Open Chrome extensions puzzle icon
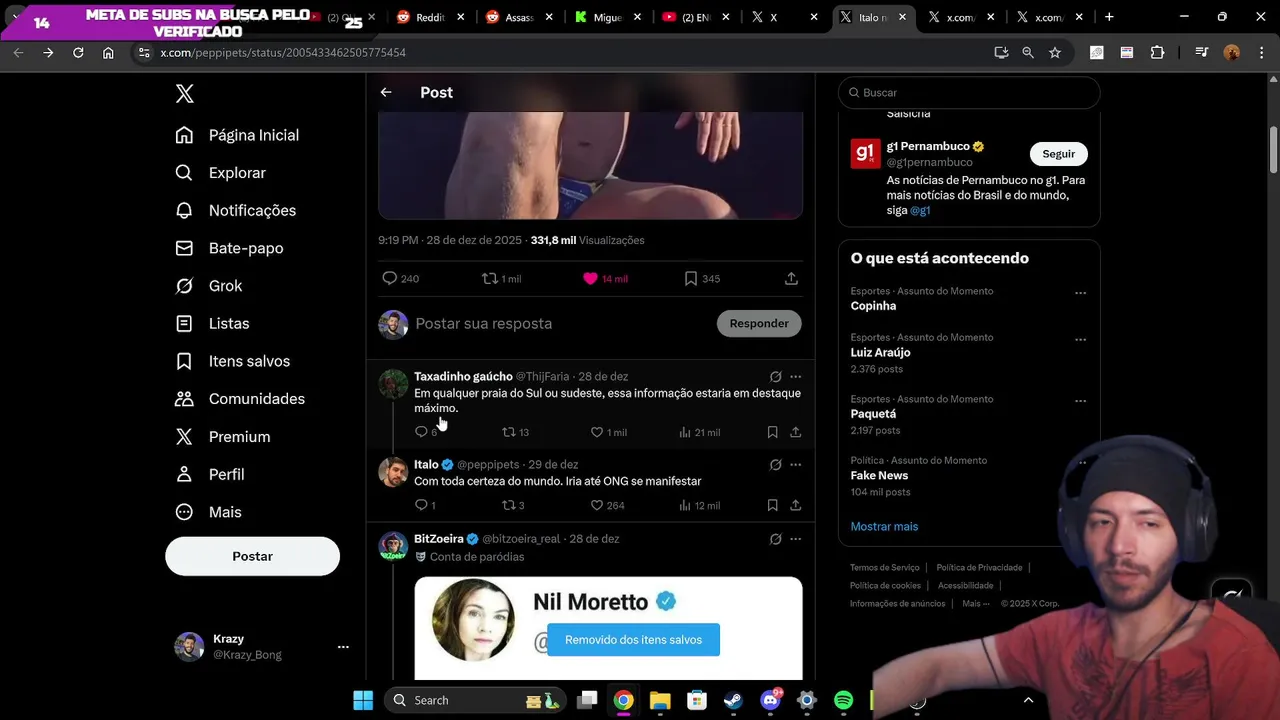 (1157, 52)
